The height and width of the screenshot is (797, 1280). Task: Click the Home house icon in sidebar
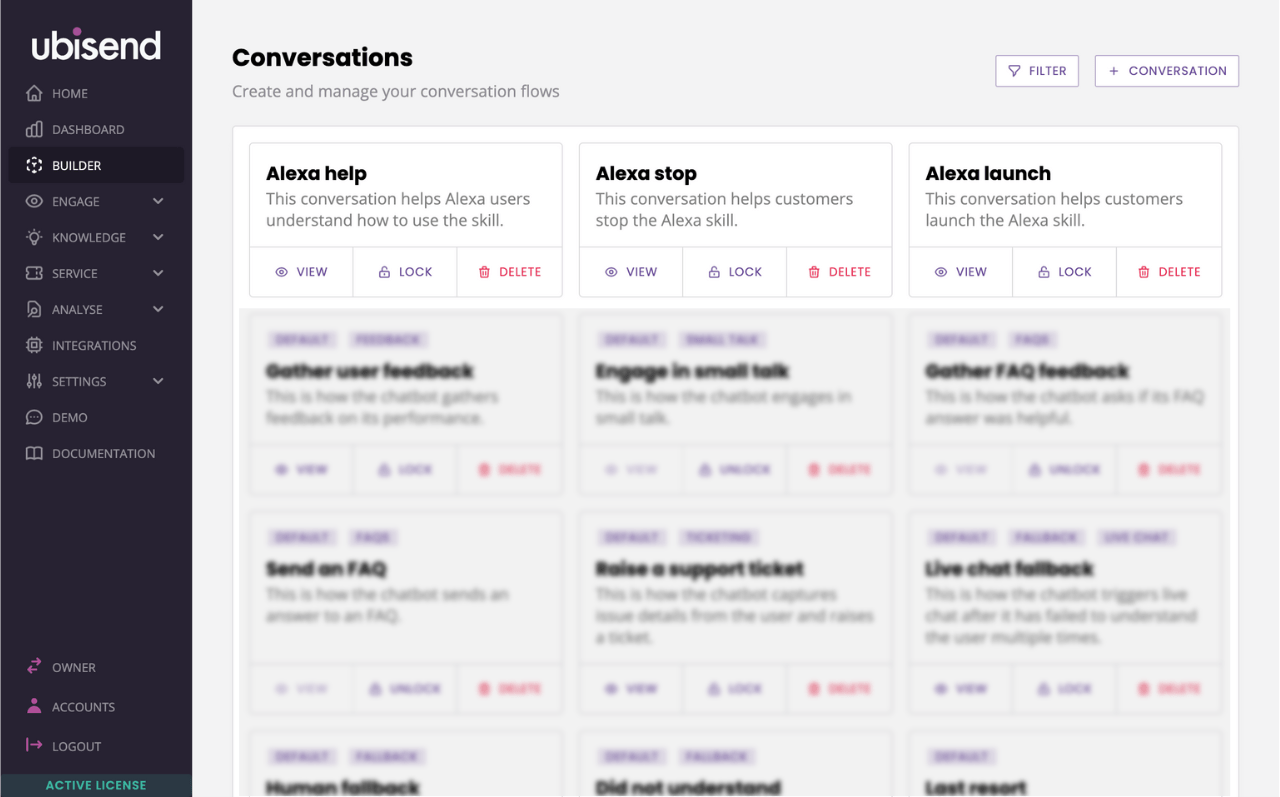pos(34,93)
